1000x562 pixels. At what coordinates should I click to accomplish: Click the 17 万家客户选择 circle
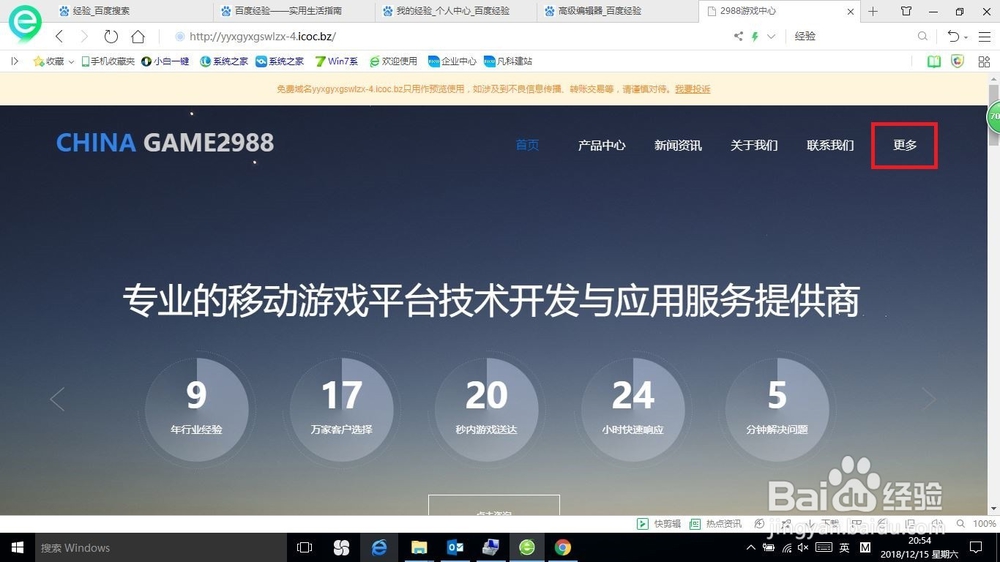point(341,410)
